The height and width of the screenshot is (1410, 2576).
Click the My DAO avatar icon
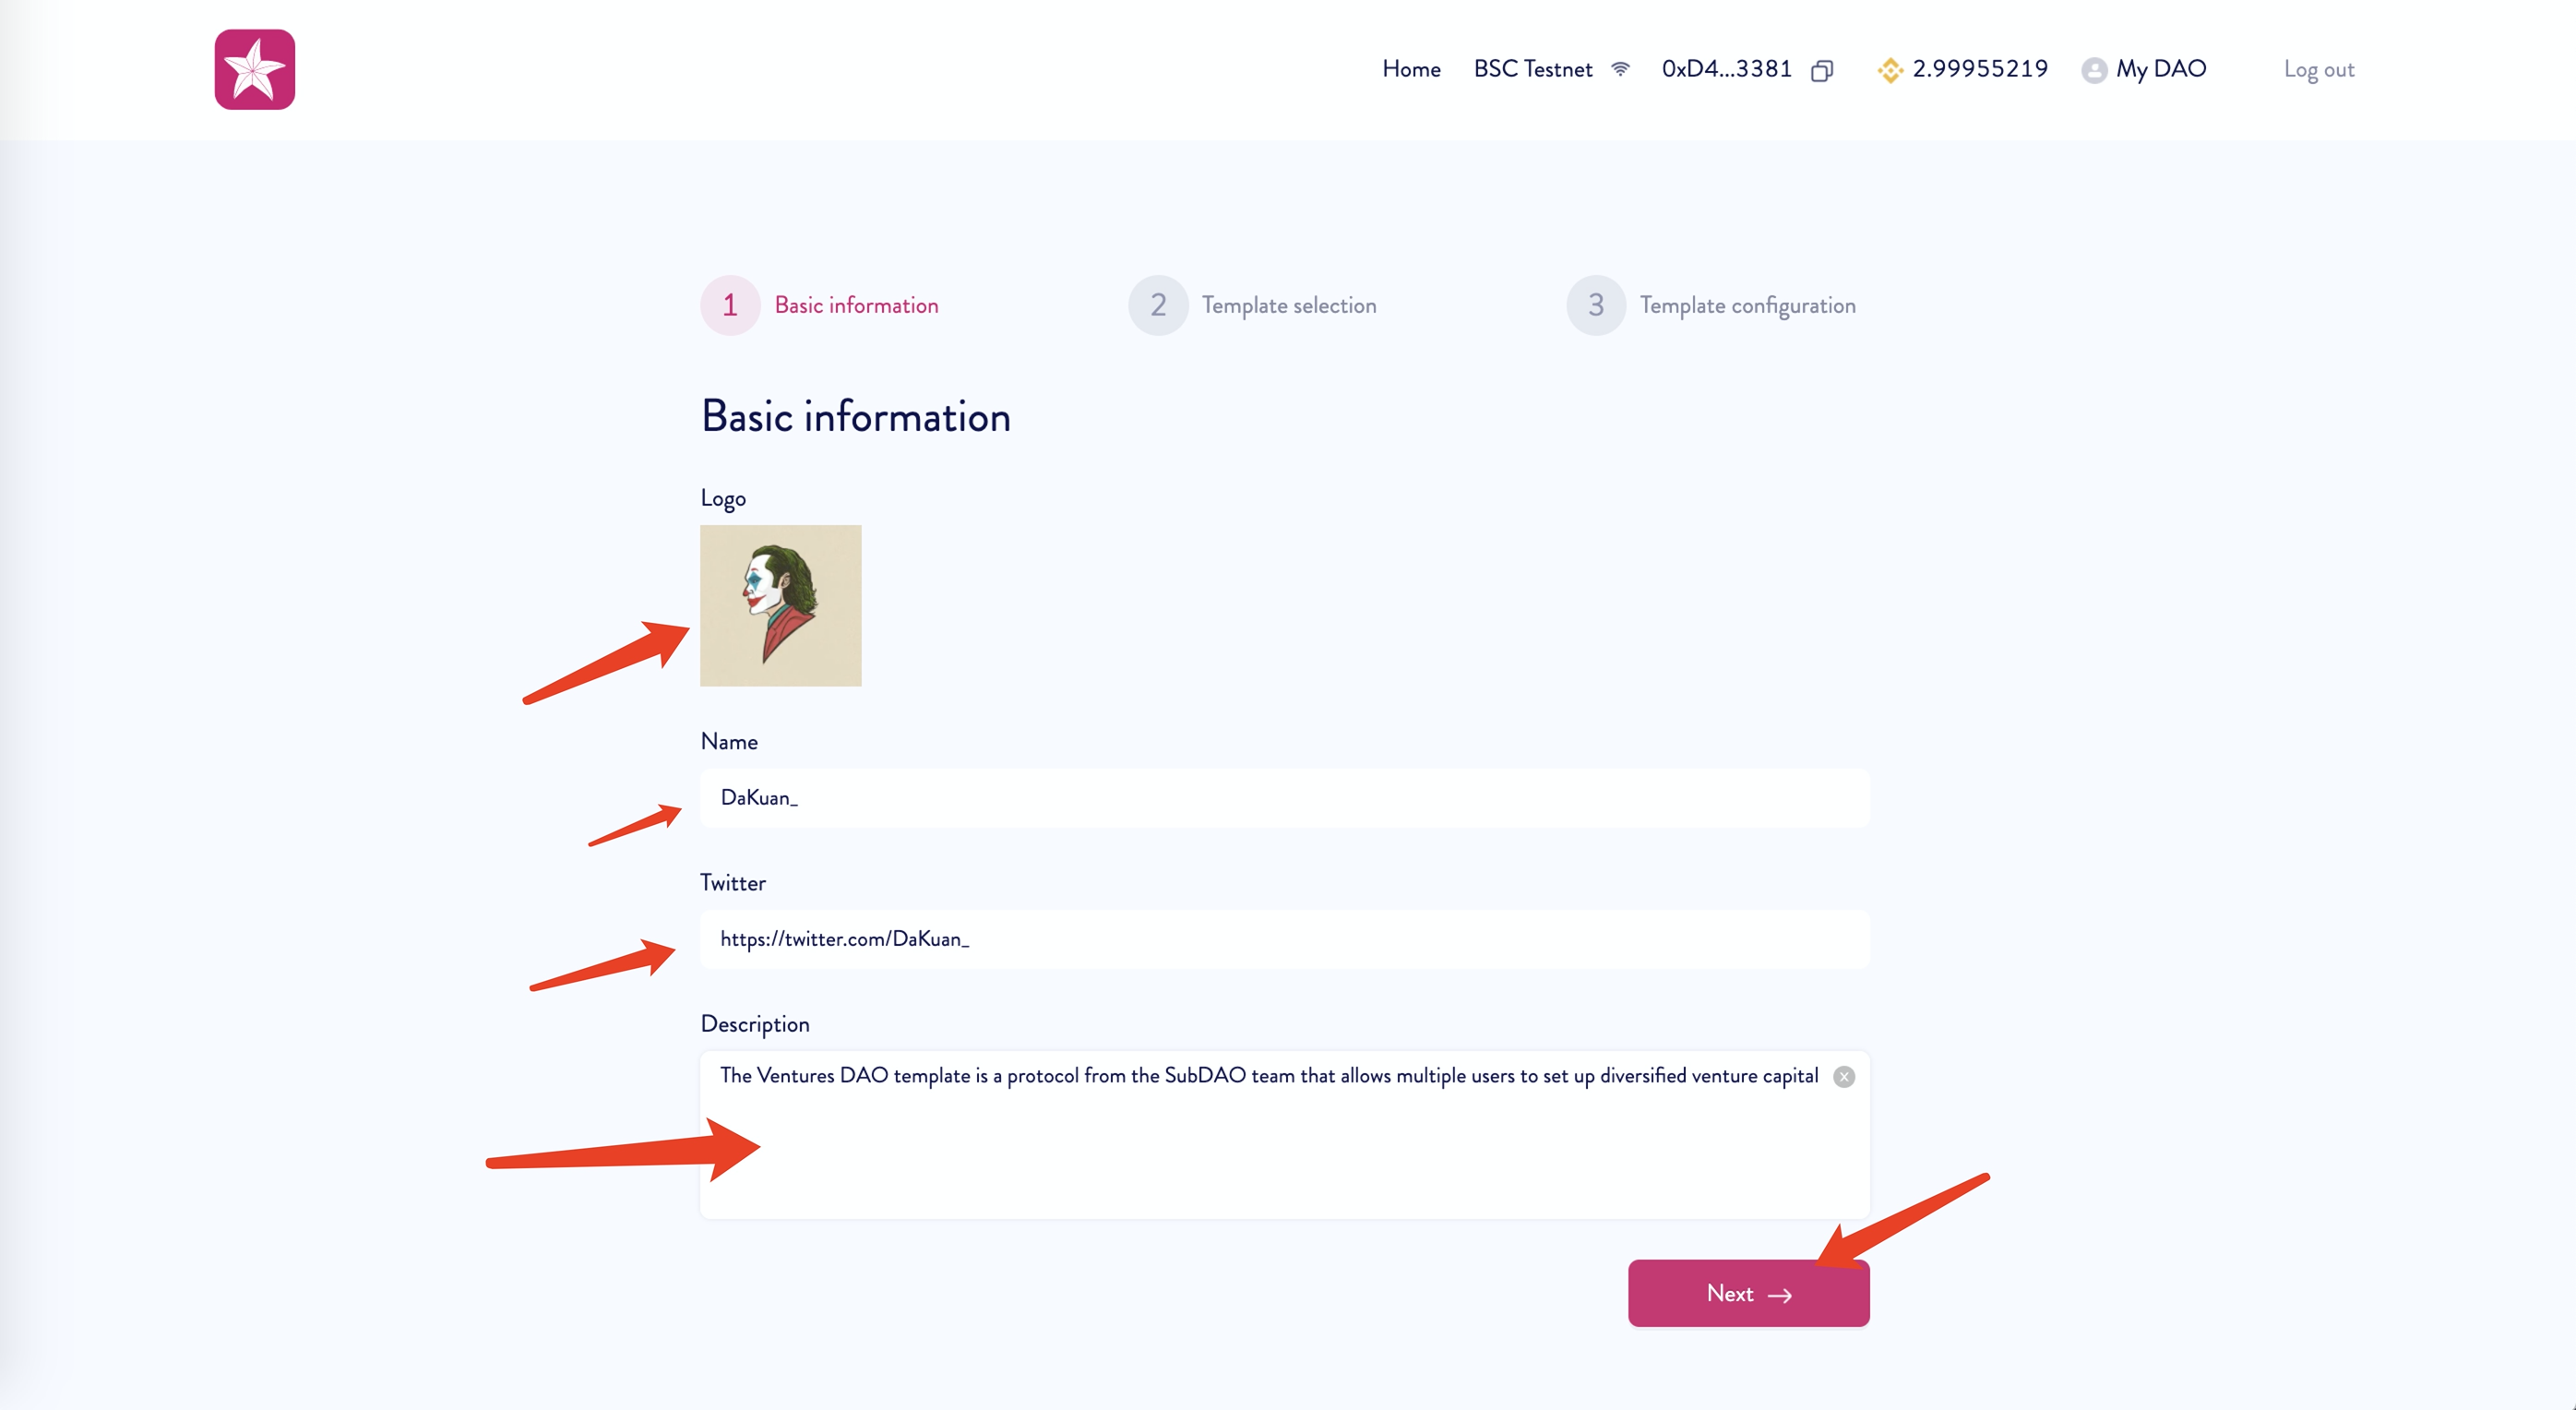tap(2093, 70)
